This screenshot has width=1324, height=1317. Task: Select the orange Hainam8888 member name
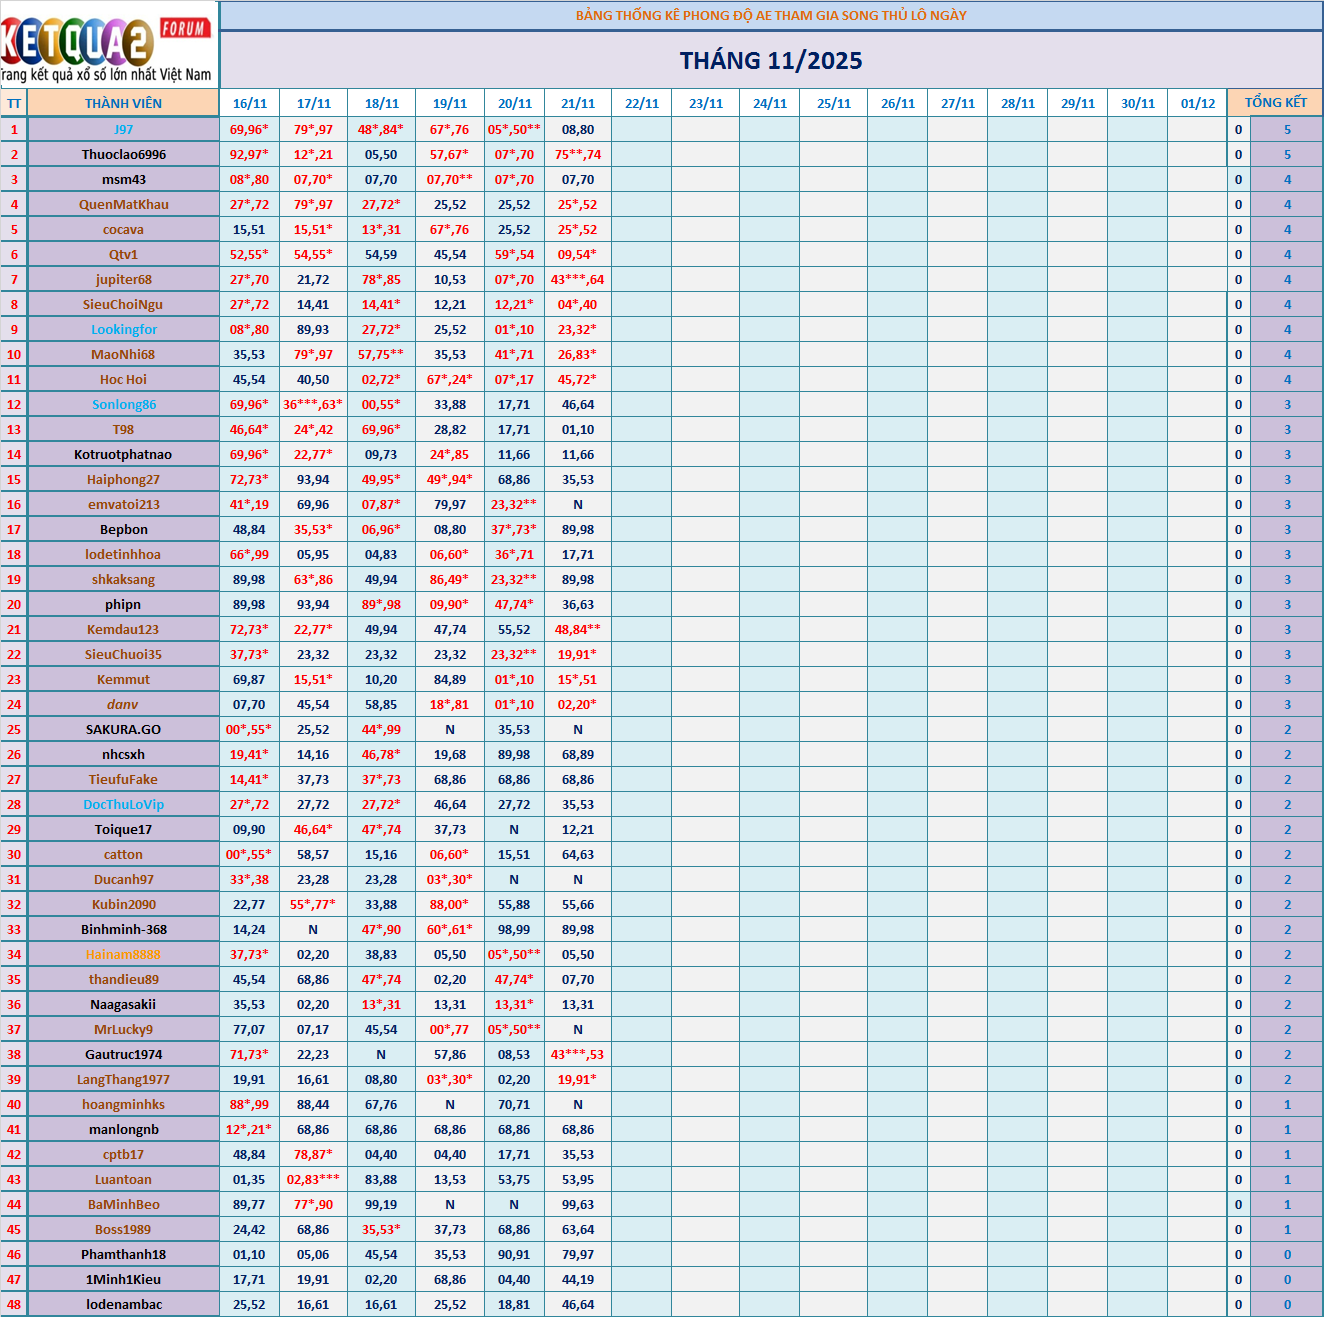(123, 954)
